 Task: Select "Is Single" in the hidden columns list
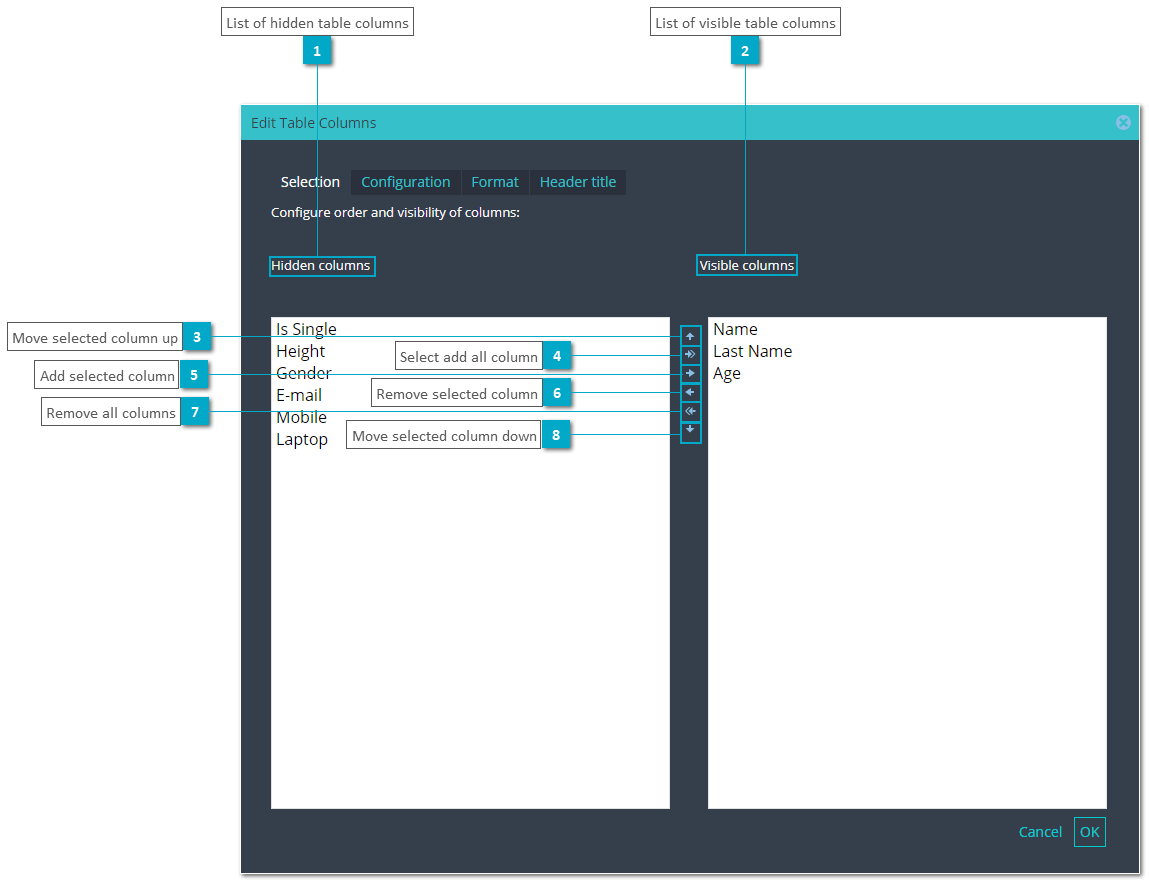306,328
